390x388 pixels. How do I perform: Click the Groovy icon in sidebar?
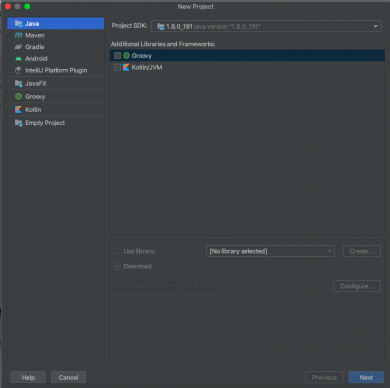click(x=18, y=96)
